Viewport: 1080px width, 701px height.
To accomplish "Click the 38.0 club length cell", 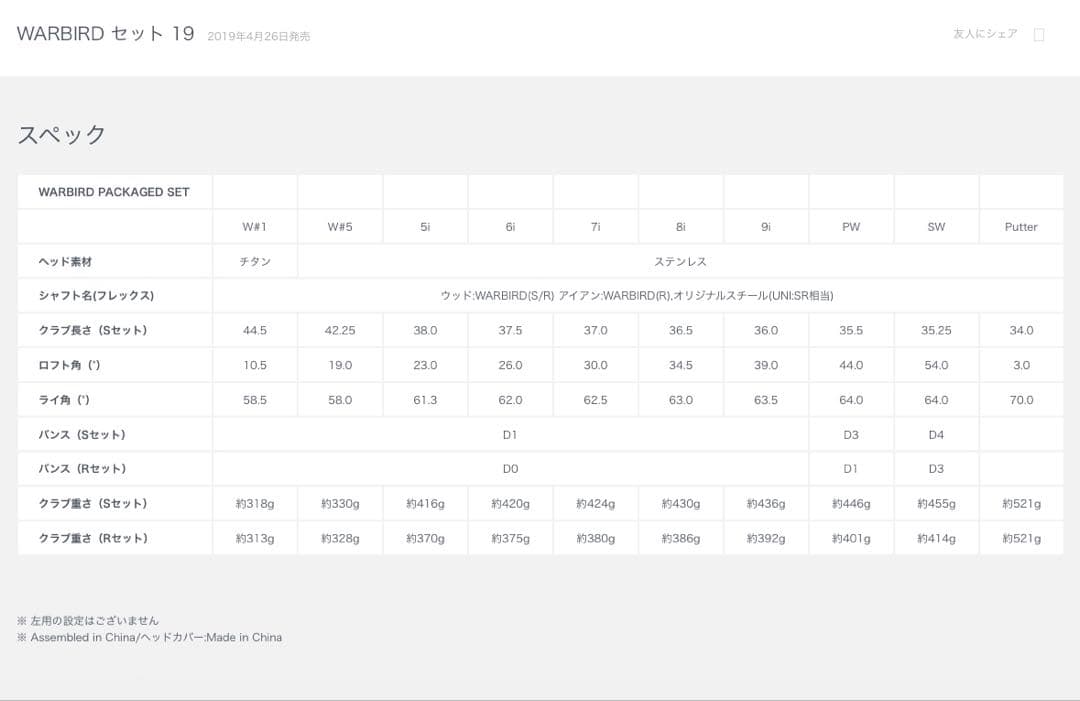I will (x=425, y=331).
